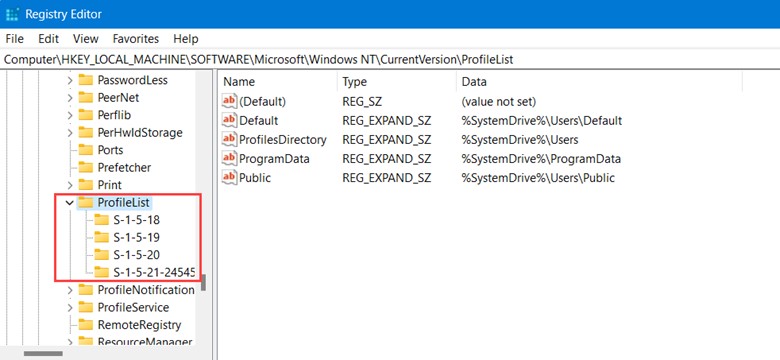Viewport: 780px width, 360px height.
Task: Expand the PeerNet key
Action: (70, 98)
